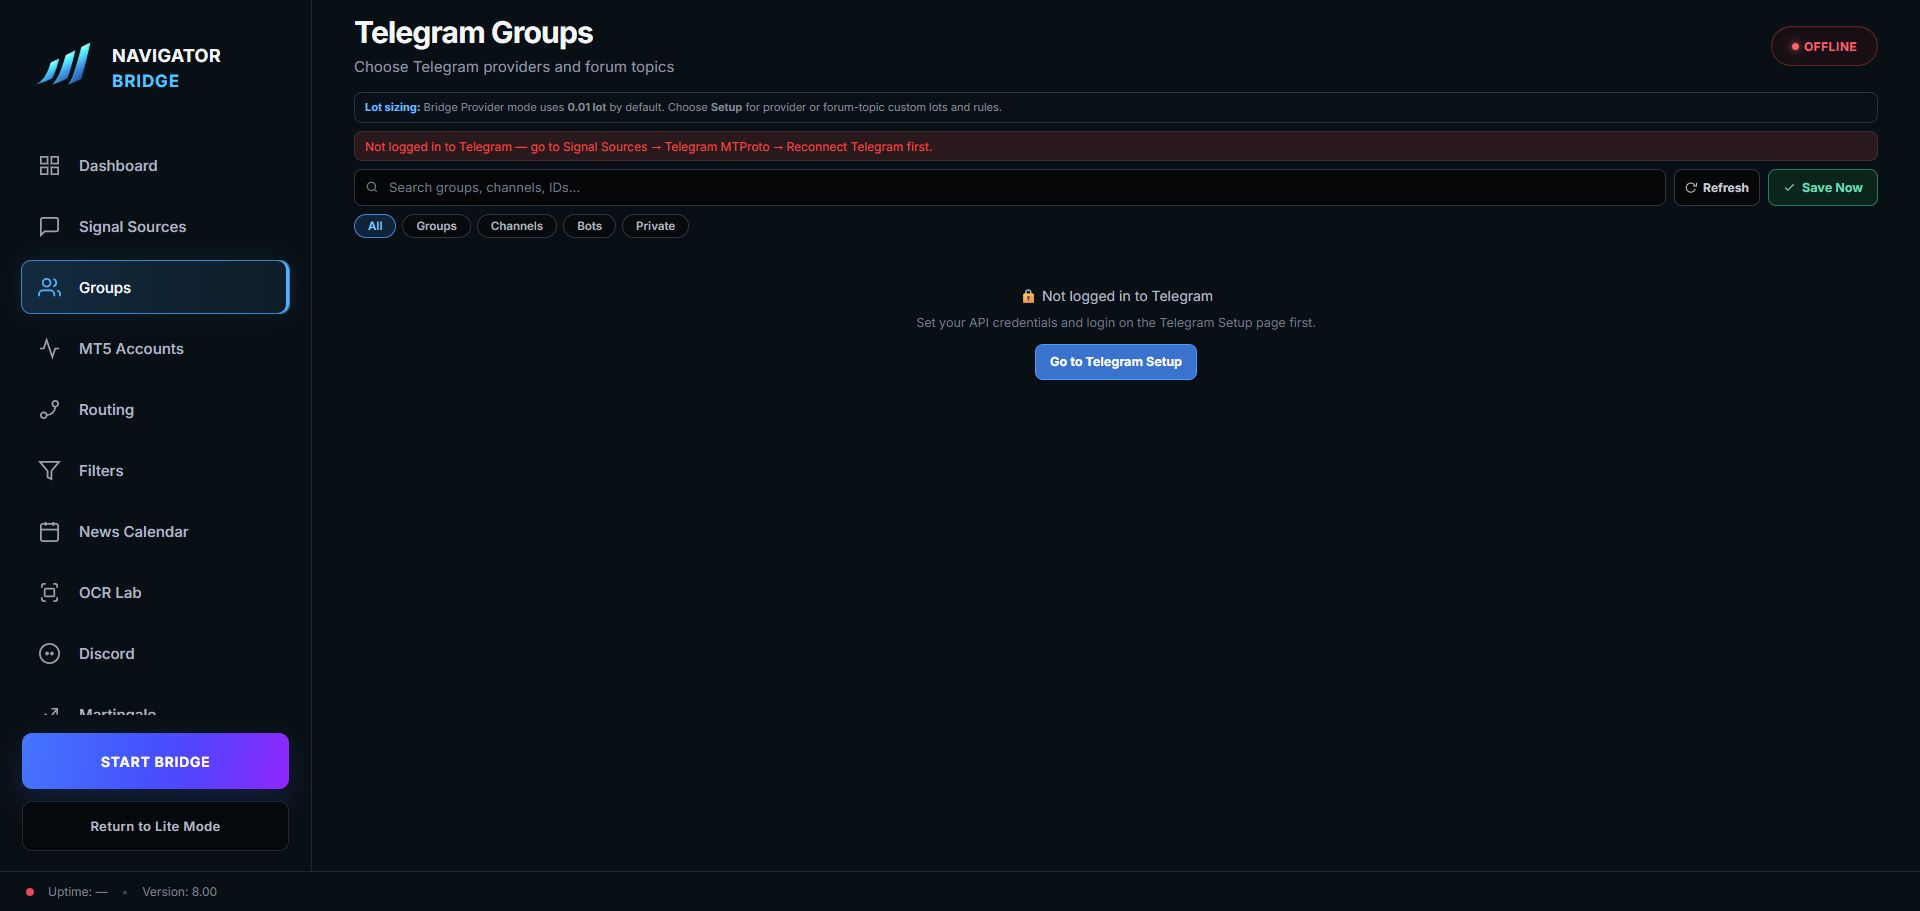Click the MT5 Accounts pulse icon

pyautogui.click(x=49, y=349)
